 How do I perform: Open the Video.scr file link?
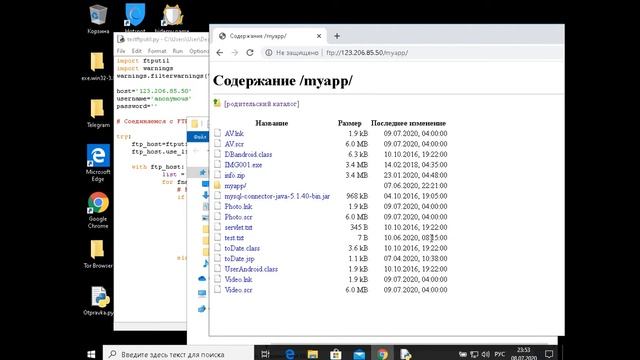tap(238, 290)
